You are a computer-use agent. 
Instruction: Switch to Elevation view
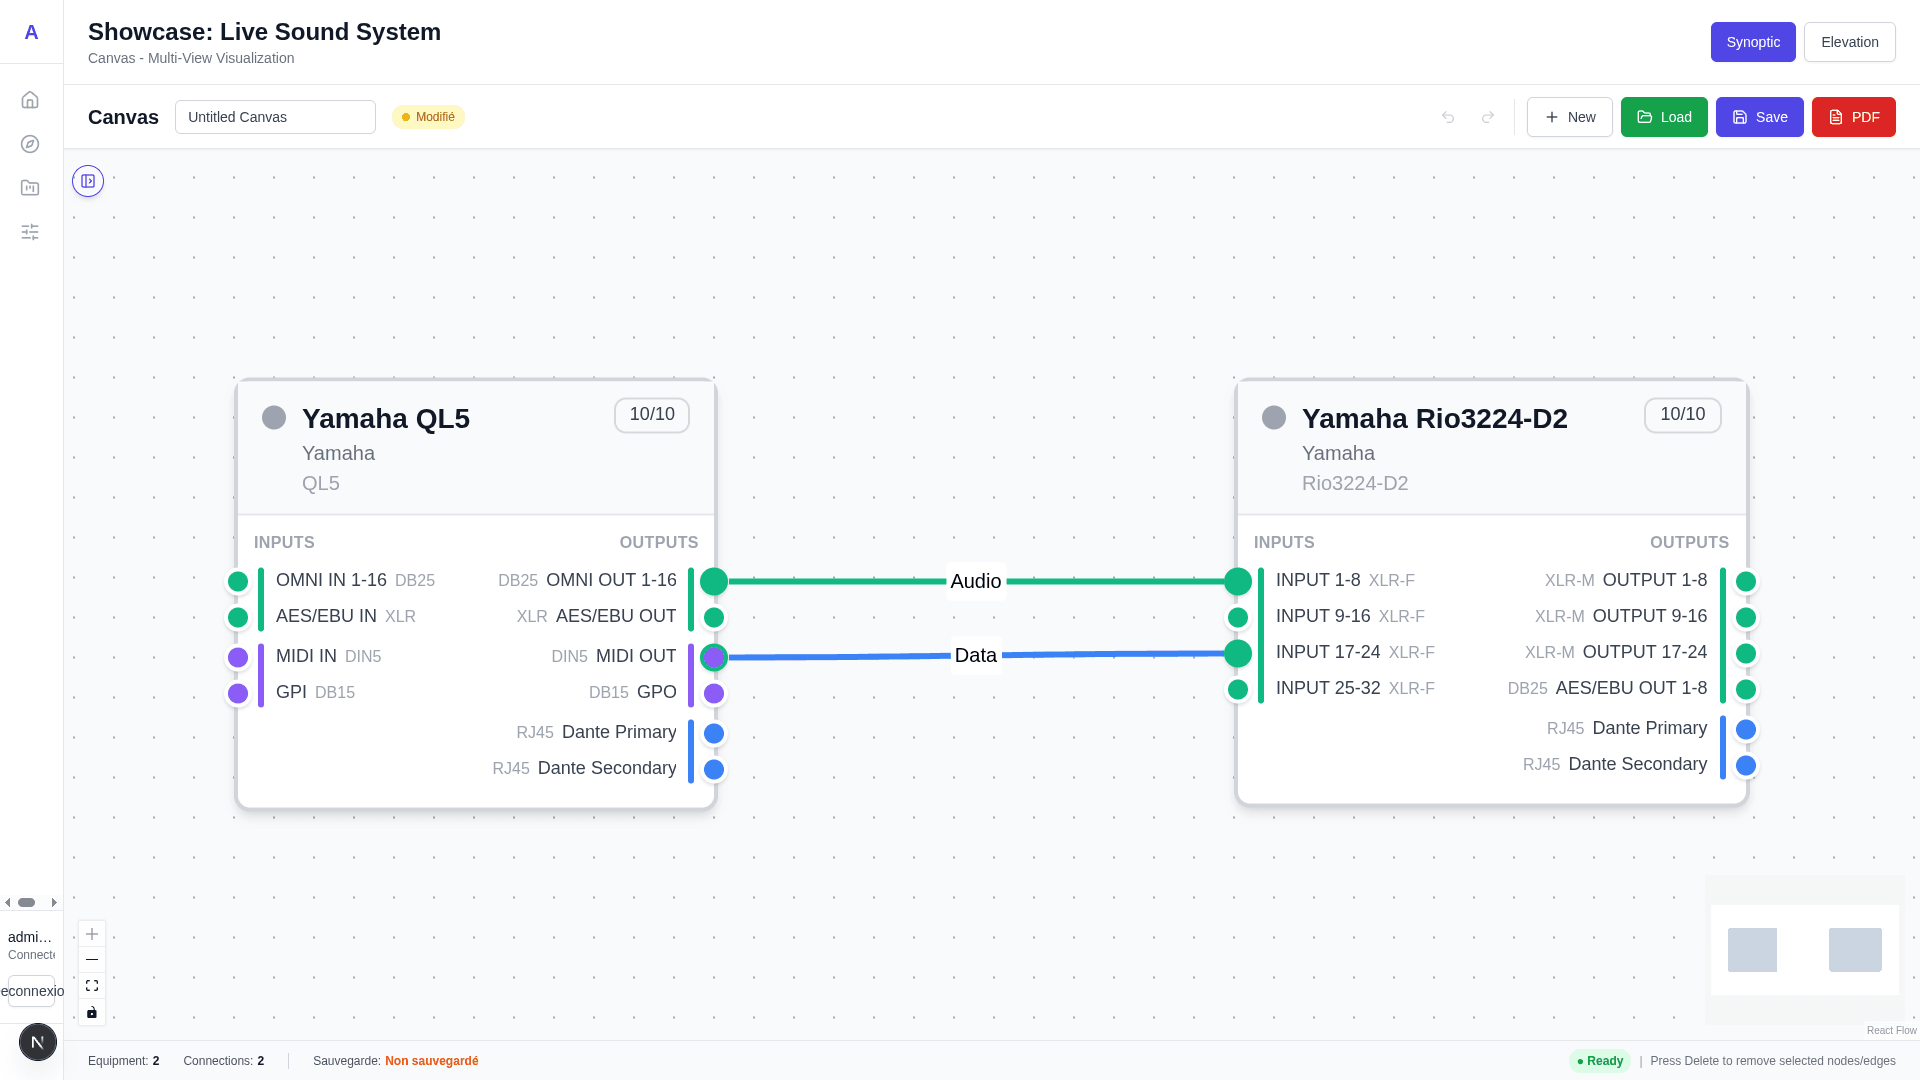(1849, 42)
